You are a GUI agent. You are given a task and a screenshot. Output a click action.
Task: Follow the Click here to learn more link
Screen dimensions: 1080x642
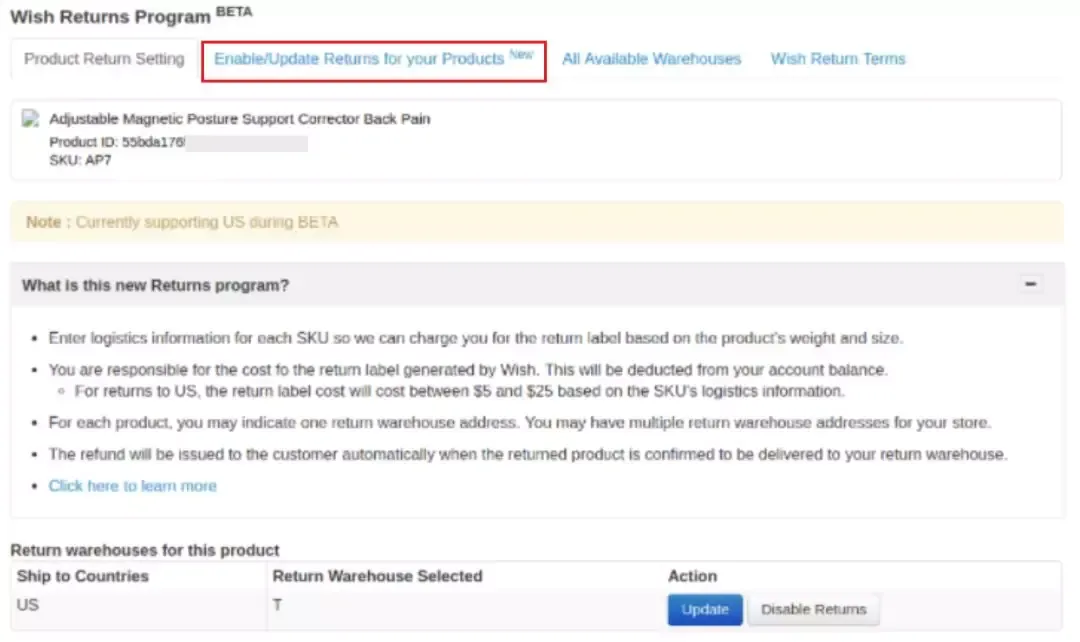132,486
